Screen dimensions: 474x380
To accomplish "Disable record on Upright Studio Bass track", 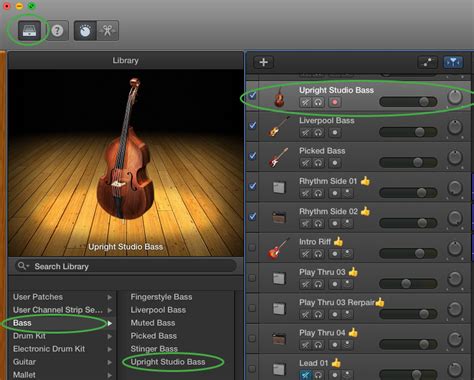I will pos(335,102).
